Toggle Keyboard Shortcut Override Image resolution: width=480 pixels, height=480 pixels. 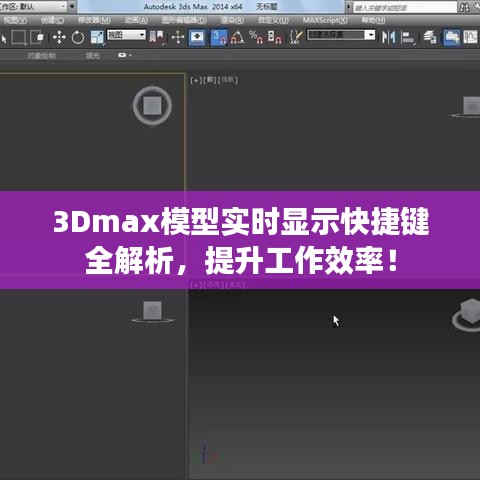click(x=197, y=37)
